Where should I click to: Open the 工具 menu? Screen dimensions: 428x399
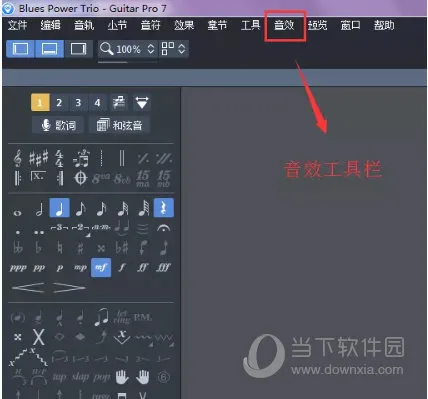click(x=250, y=25)
